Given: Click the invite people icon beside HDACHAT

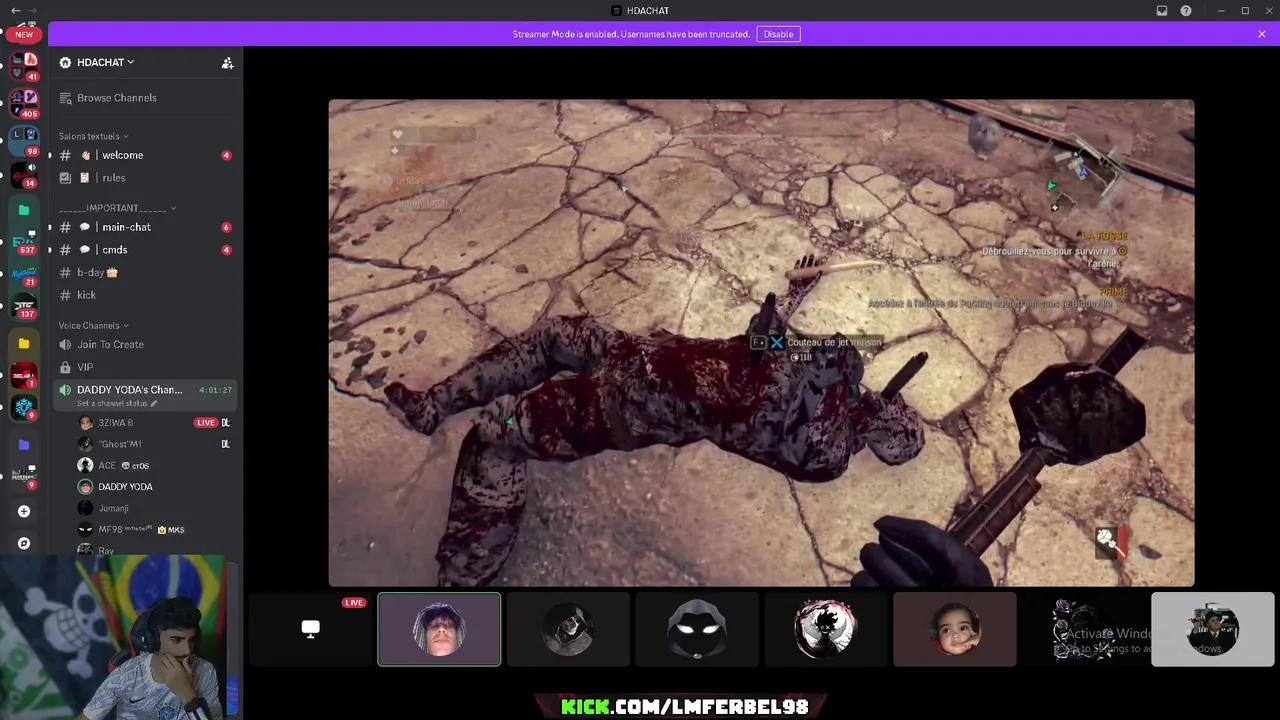Looking at the screenshot, I should (x=227, y=63).
